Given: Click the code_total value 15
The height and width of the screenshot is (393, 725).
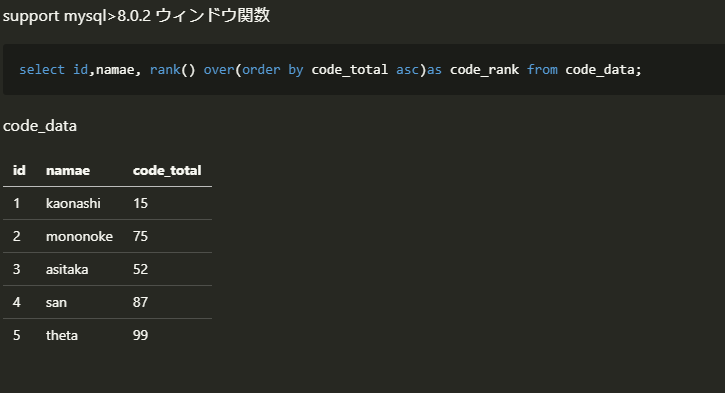Looking at the screenshot, I should 140,203.
